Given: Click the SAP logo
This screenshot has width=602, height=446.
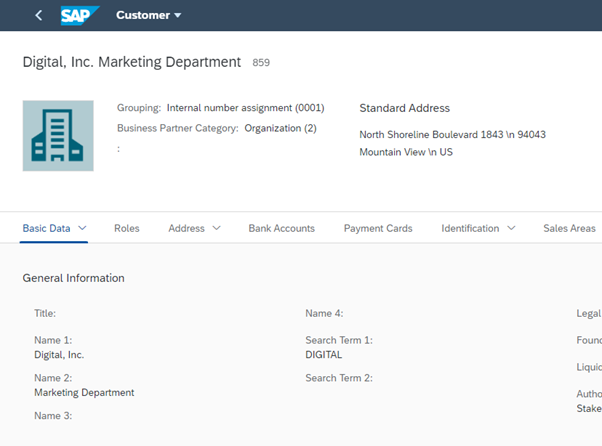Looking at the screenshot, I should click(80, 15).
